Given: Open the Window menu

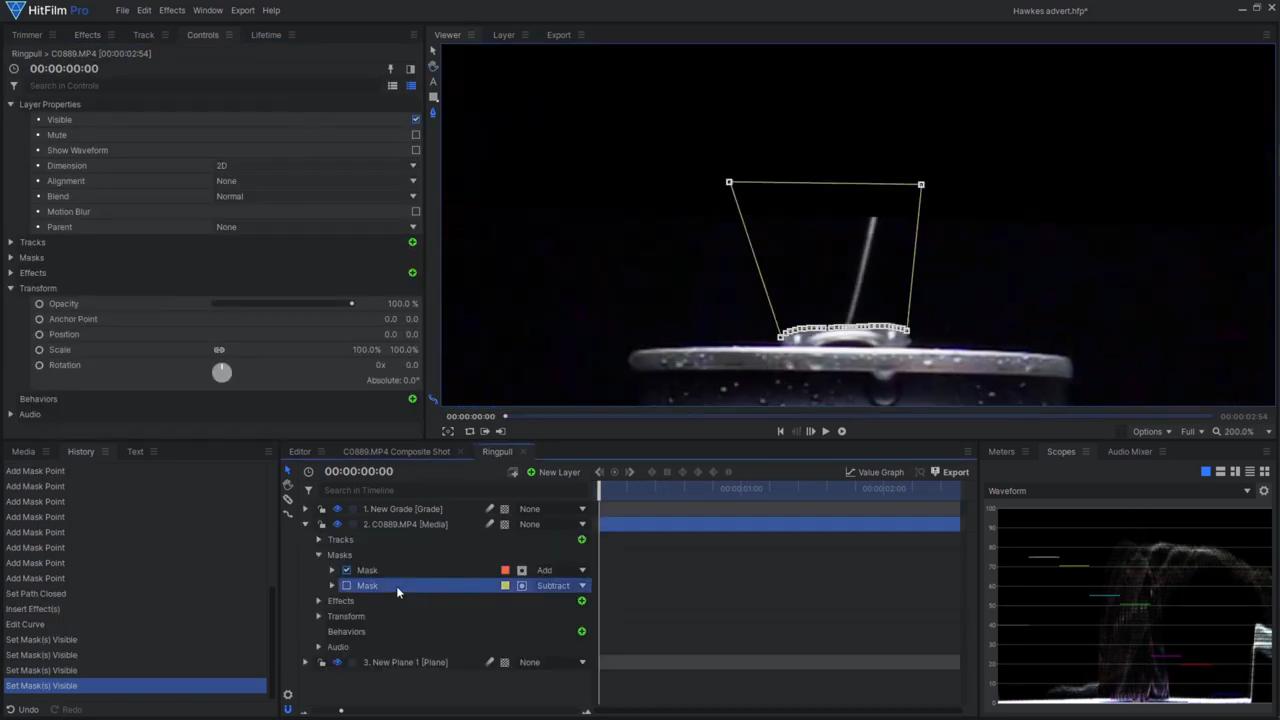Looking at the screenshot, I should (208, 10).
